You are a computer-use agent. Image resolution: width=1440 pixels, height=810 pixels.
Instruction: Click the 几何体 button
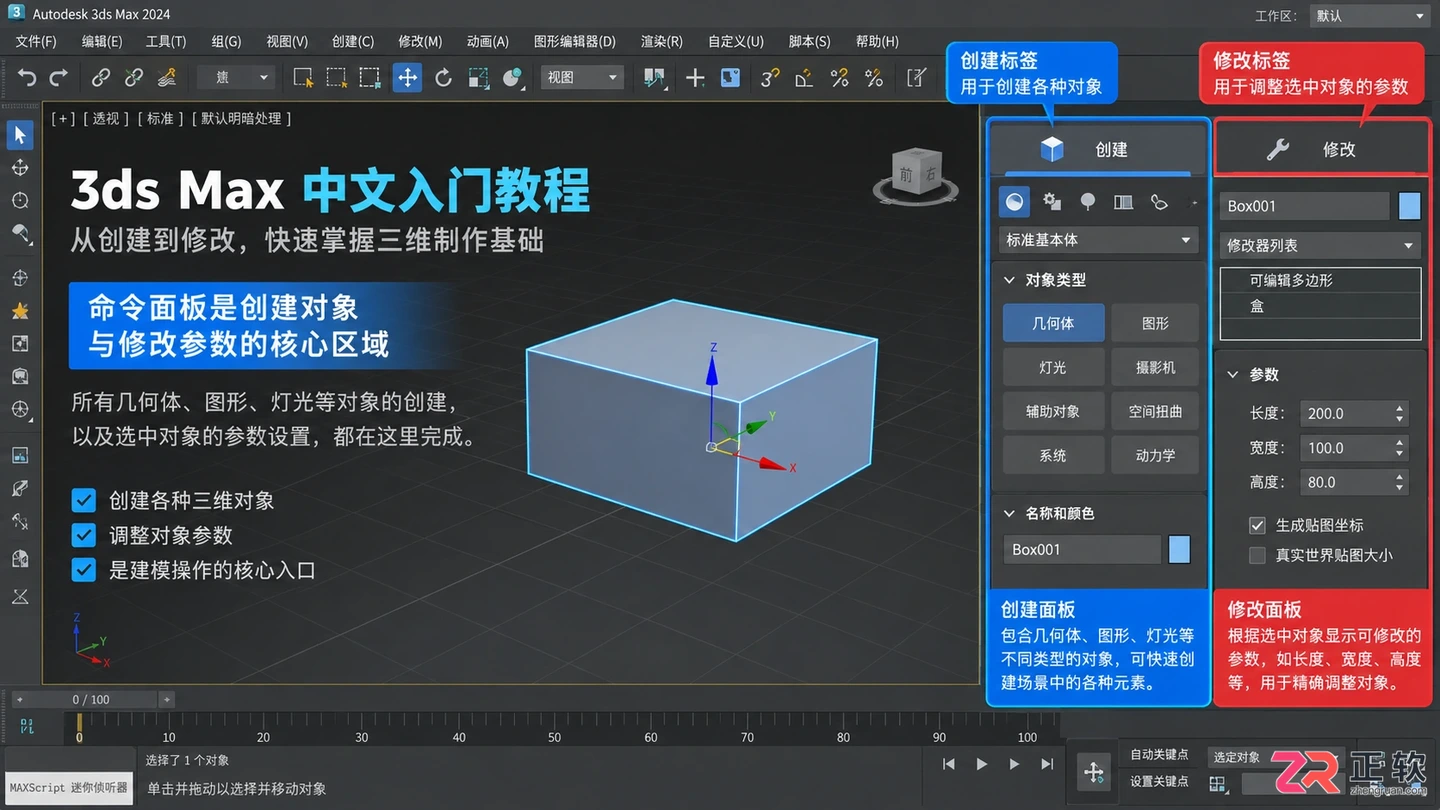[x=1053, y=323]
